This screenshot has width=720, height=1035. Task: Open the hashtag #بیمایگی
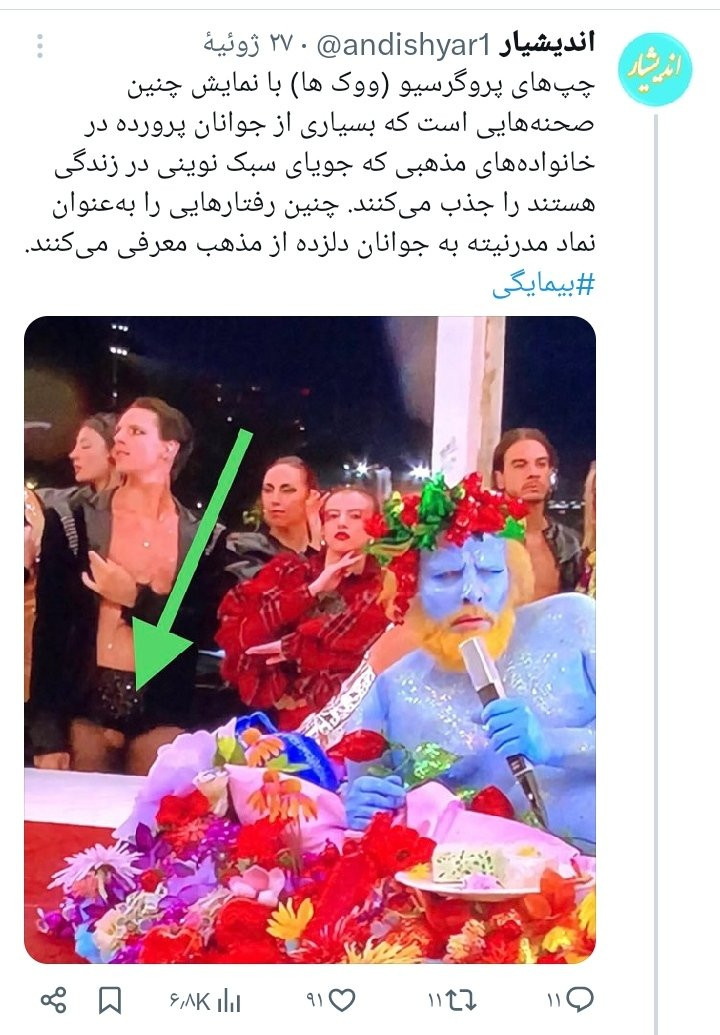(x=543, y=284)
